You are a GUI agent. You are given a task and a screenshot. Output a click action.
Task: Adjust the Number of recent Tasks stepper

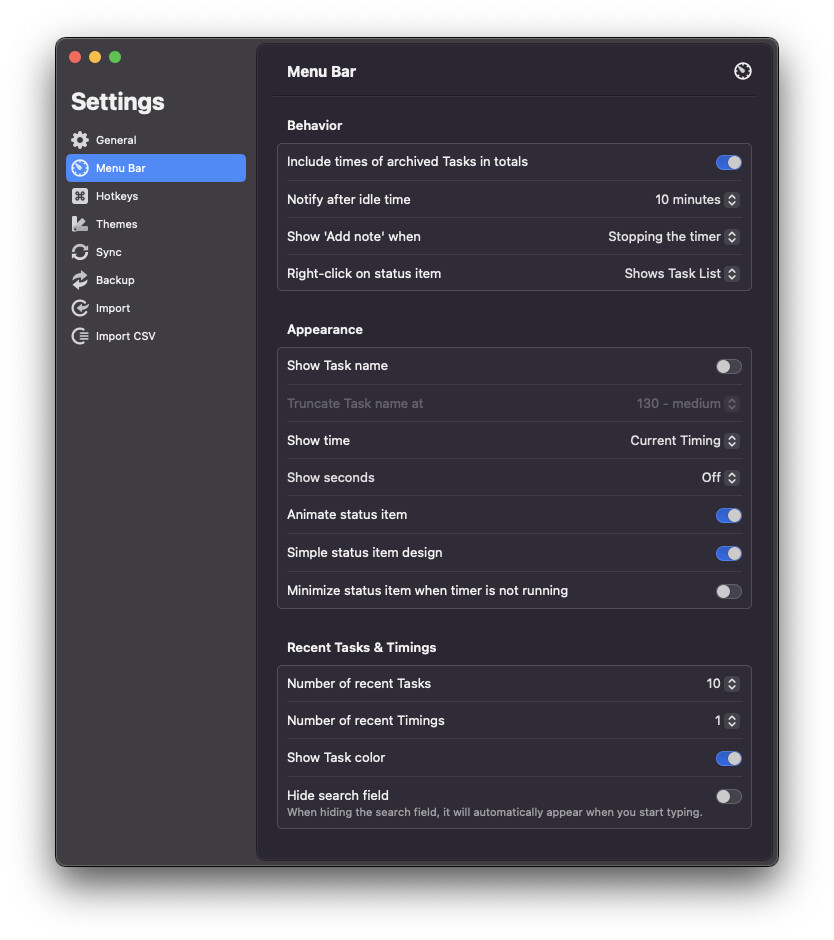[x=732, y=684]
